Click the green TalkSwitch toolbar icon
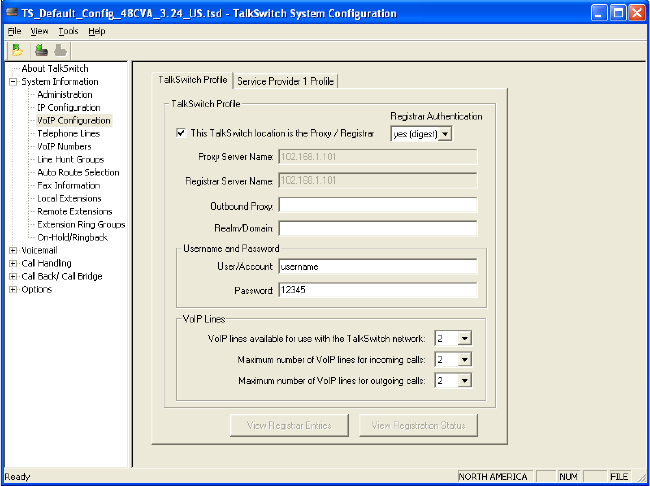 [x=41, y=51]
